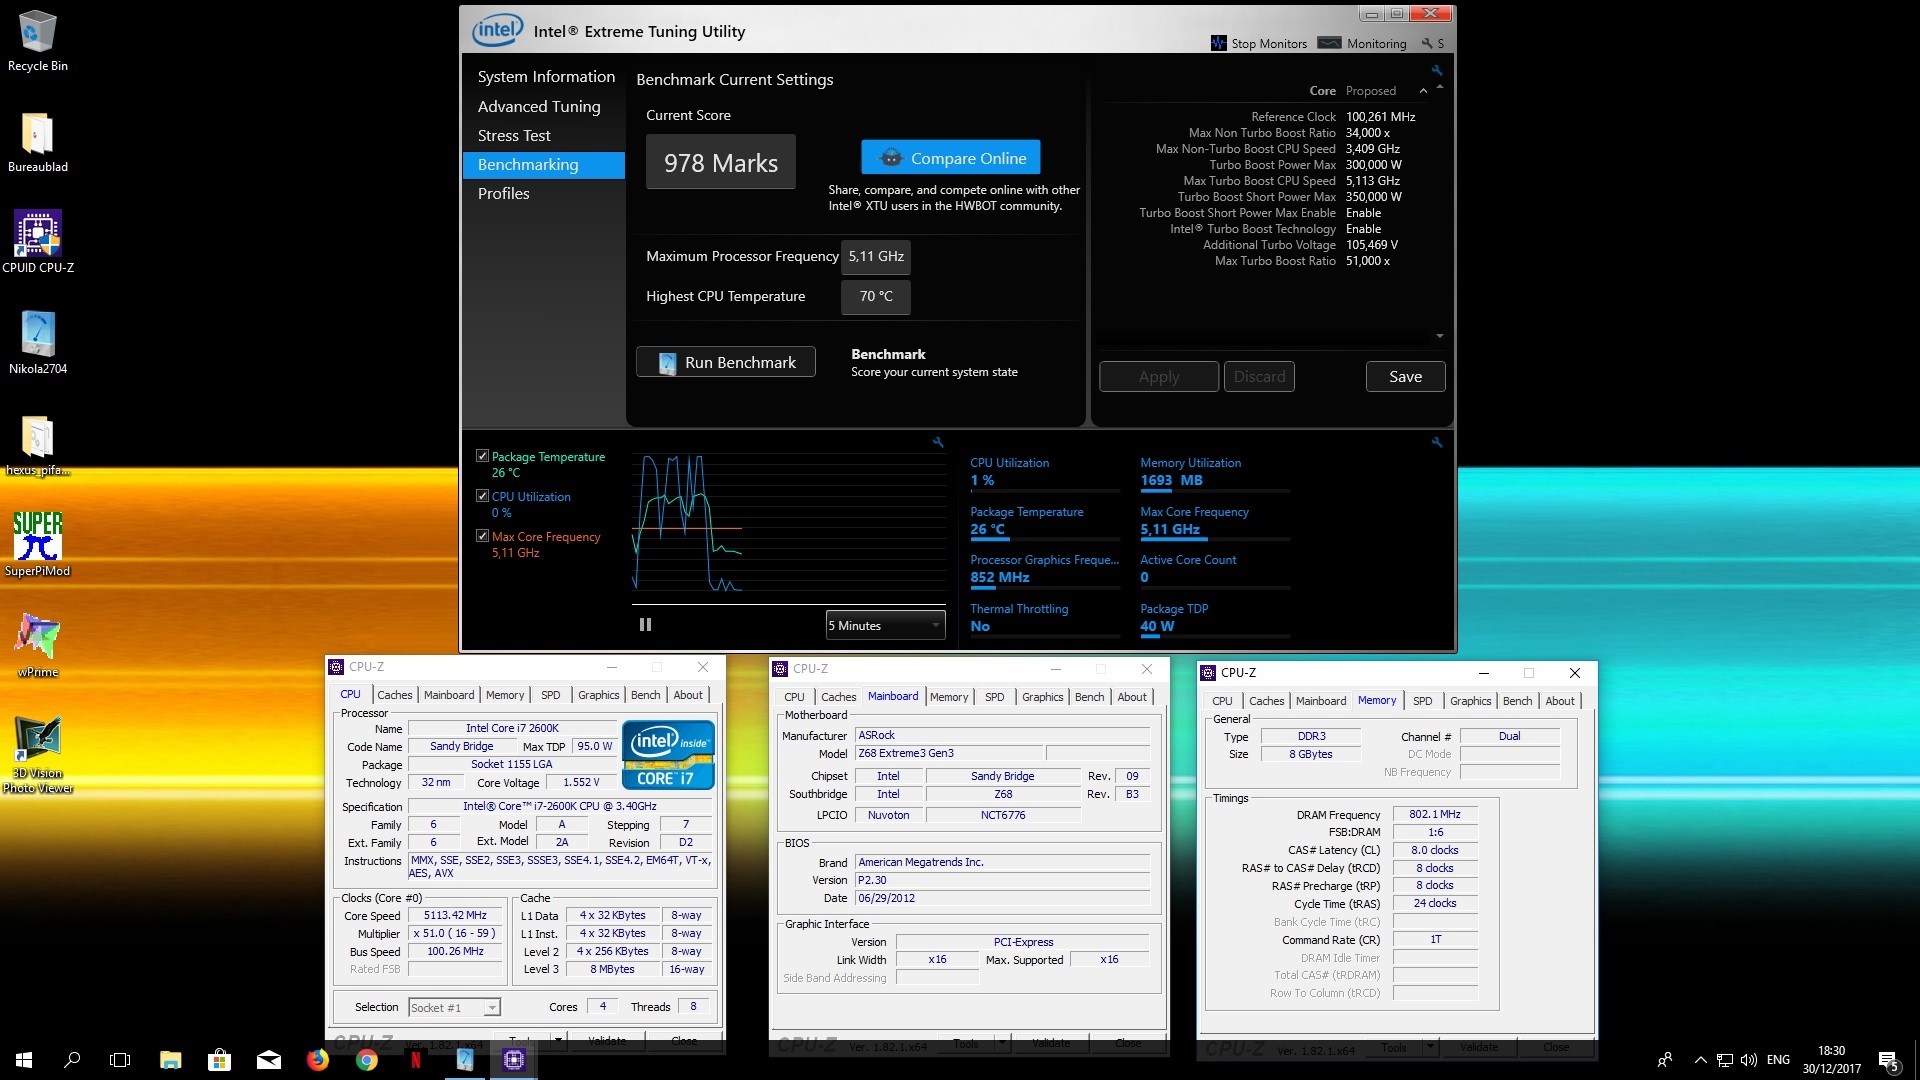1920x1080 pixels.
Task: Click the Discard button in XTU
Action: [x=1259, y=377]
